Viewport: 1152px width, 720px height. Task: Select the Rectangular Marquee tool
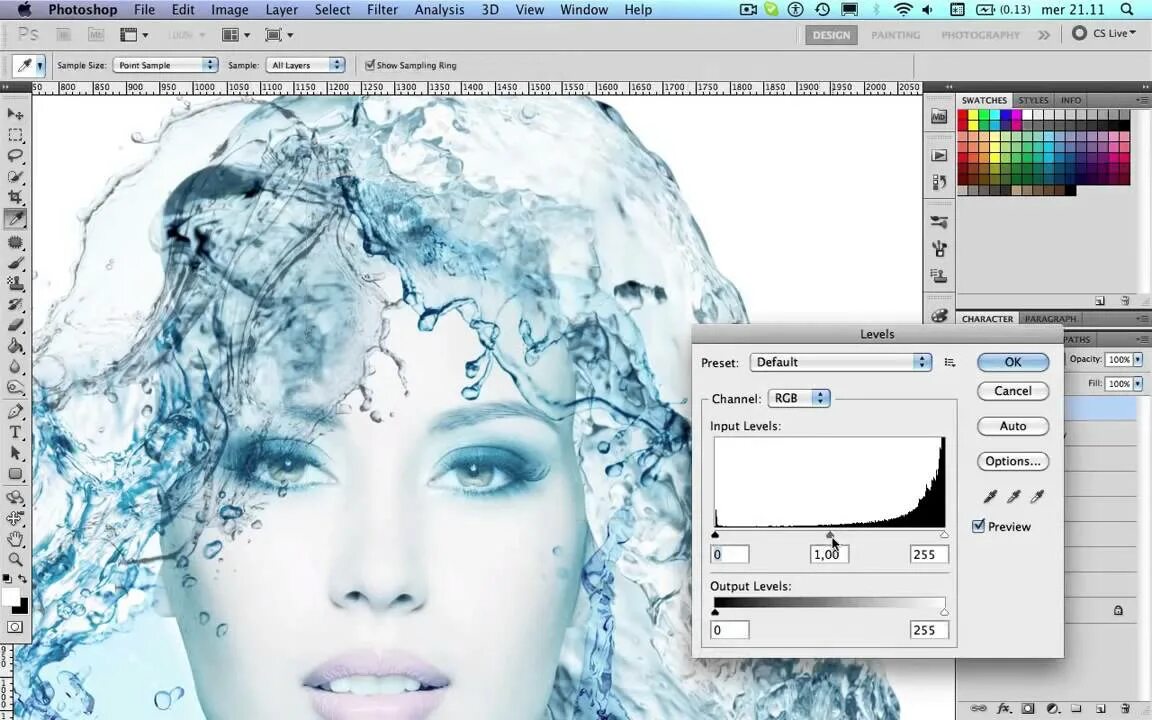[x=15, y=135]
